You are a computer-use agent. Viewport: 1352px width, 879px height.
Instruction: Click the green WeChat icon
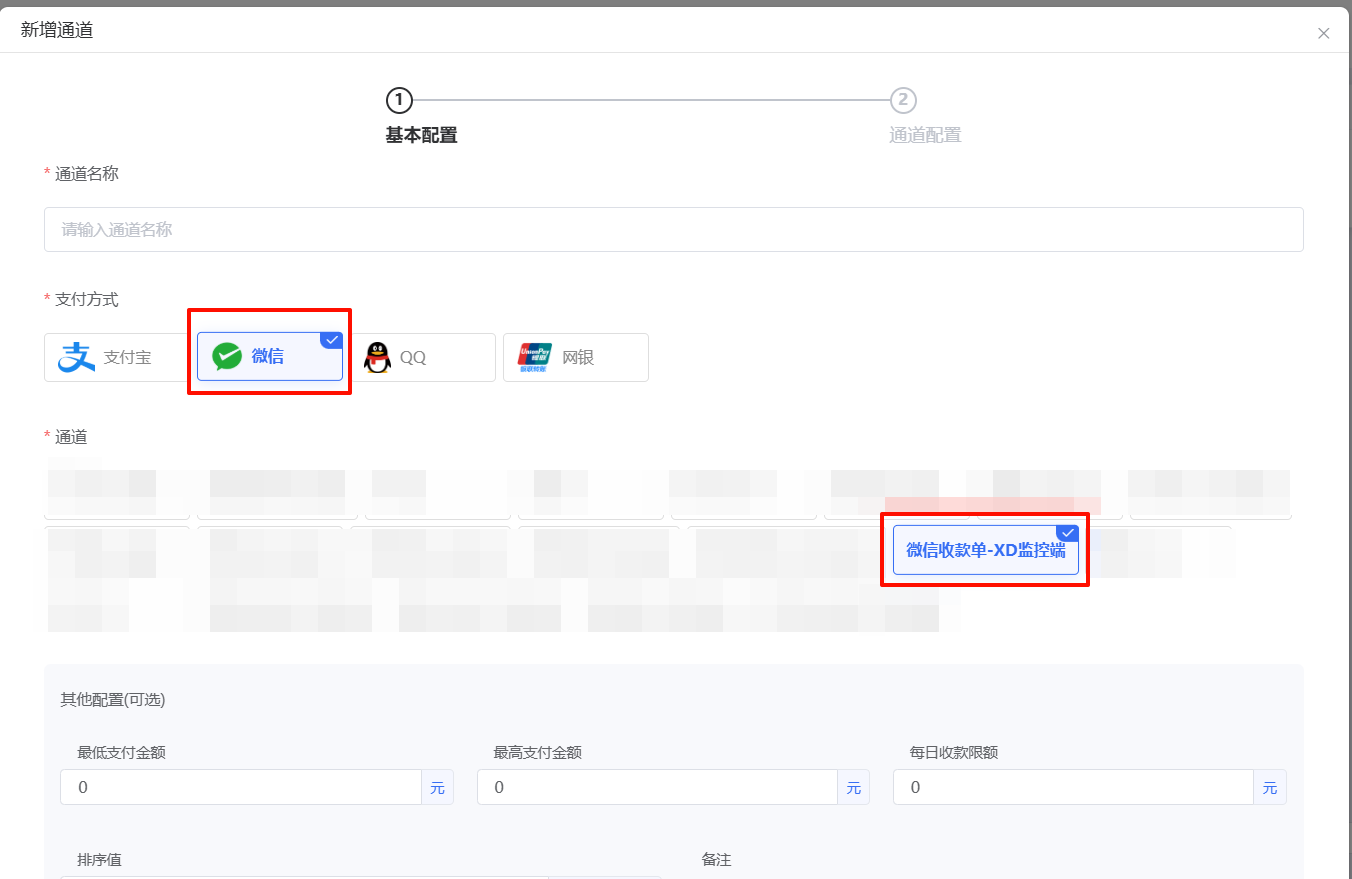[227, 356]
